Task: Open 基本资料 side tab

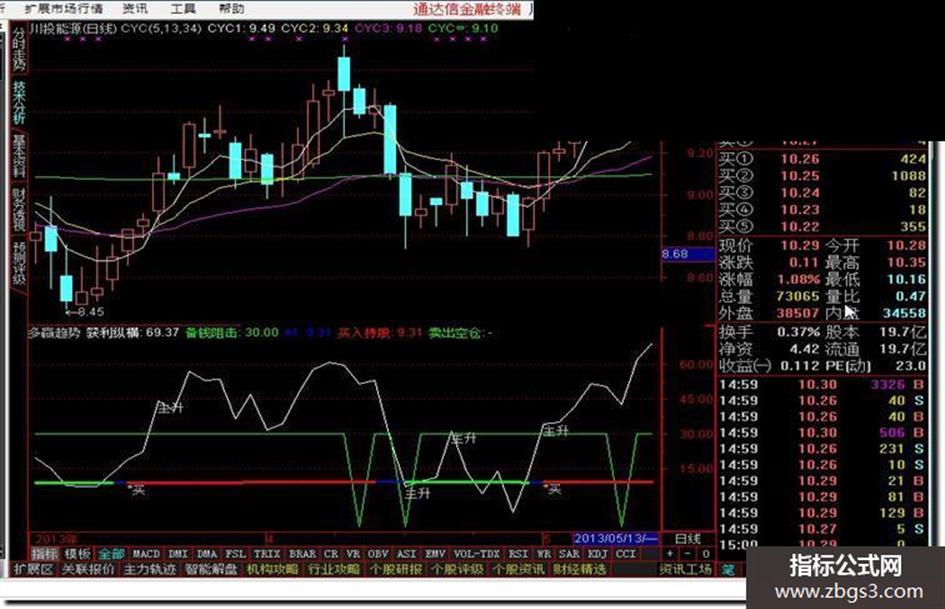Action: 19,157
